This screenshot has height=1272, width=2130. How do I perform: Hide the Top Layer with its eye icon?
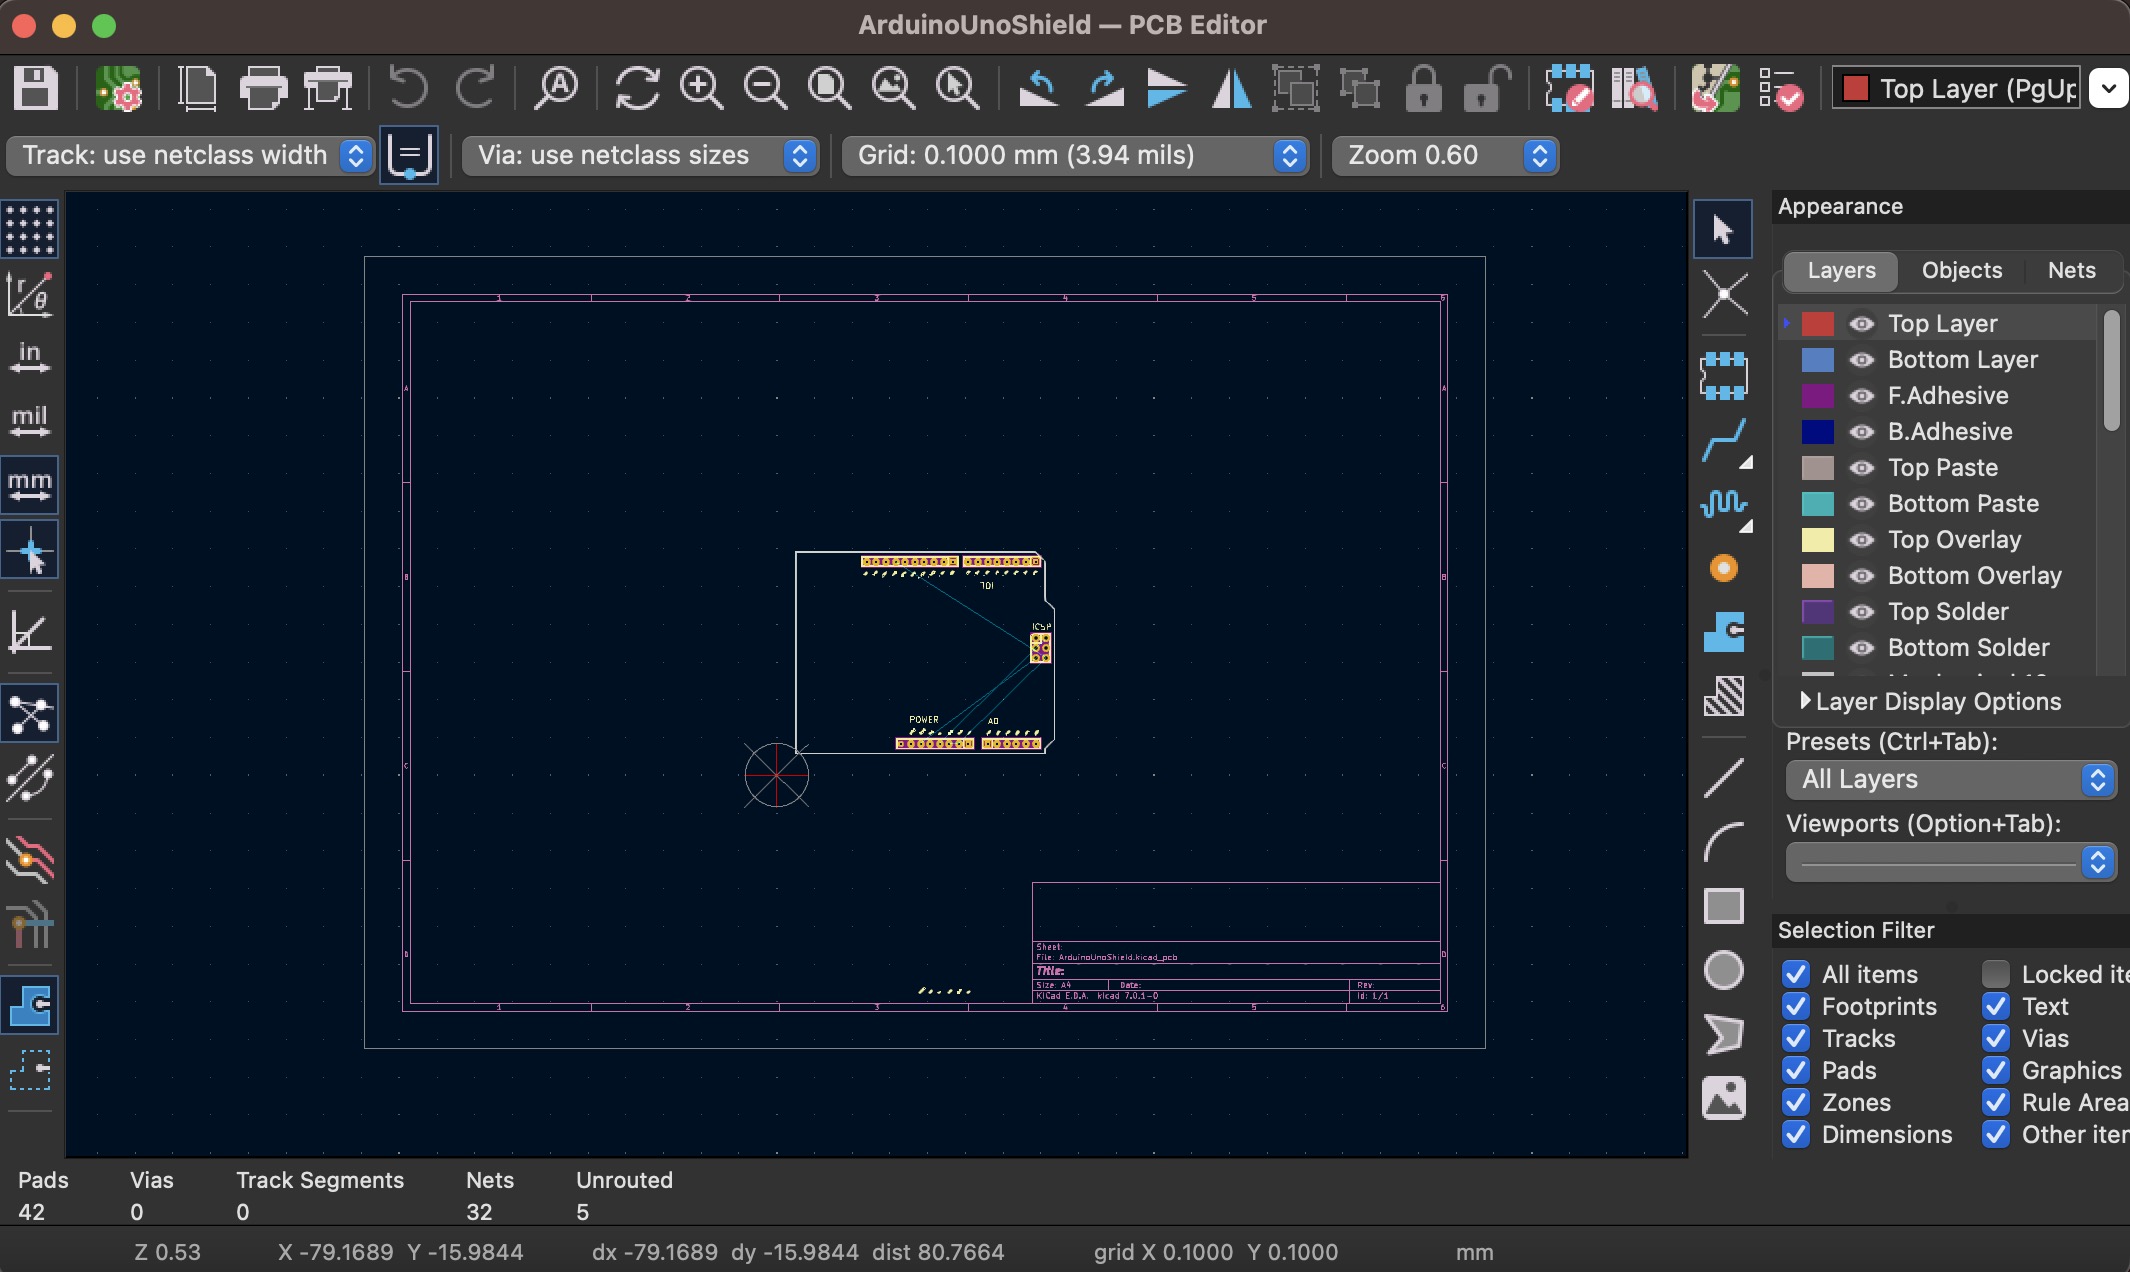[x=1861, y=324]
